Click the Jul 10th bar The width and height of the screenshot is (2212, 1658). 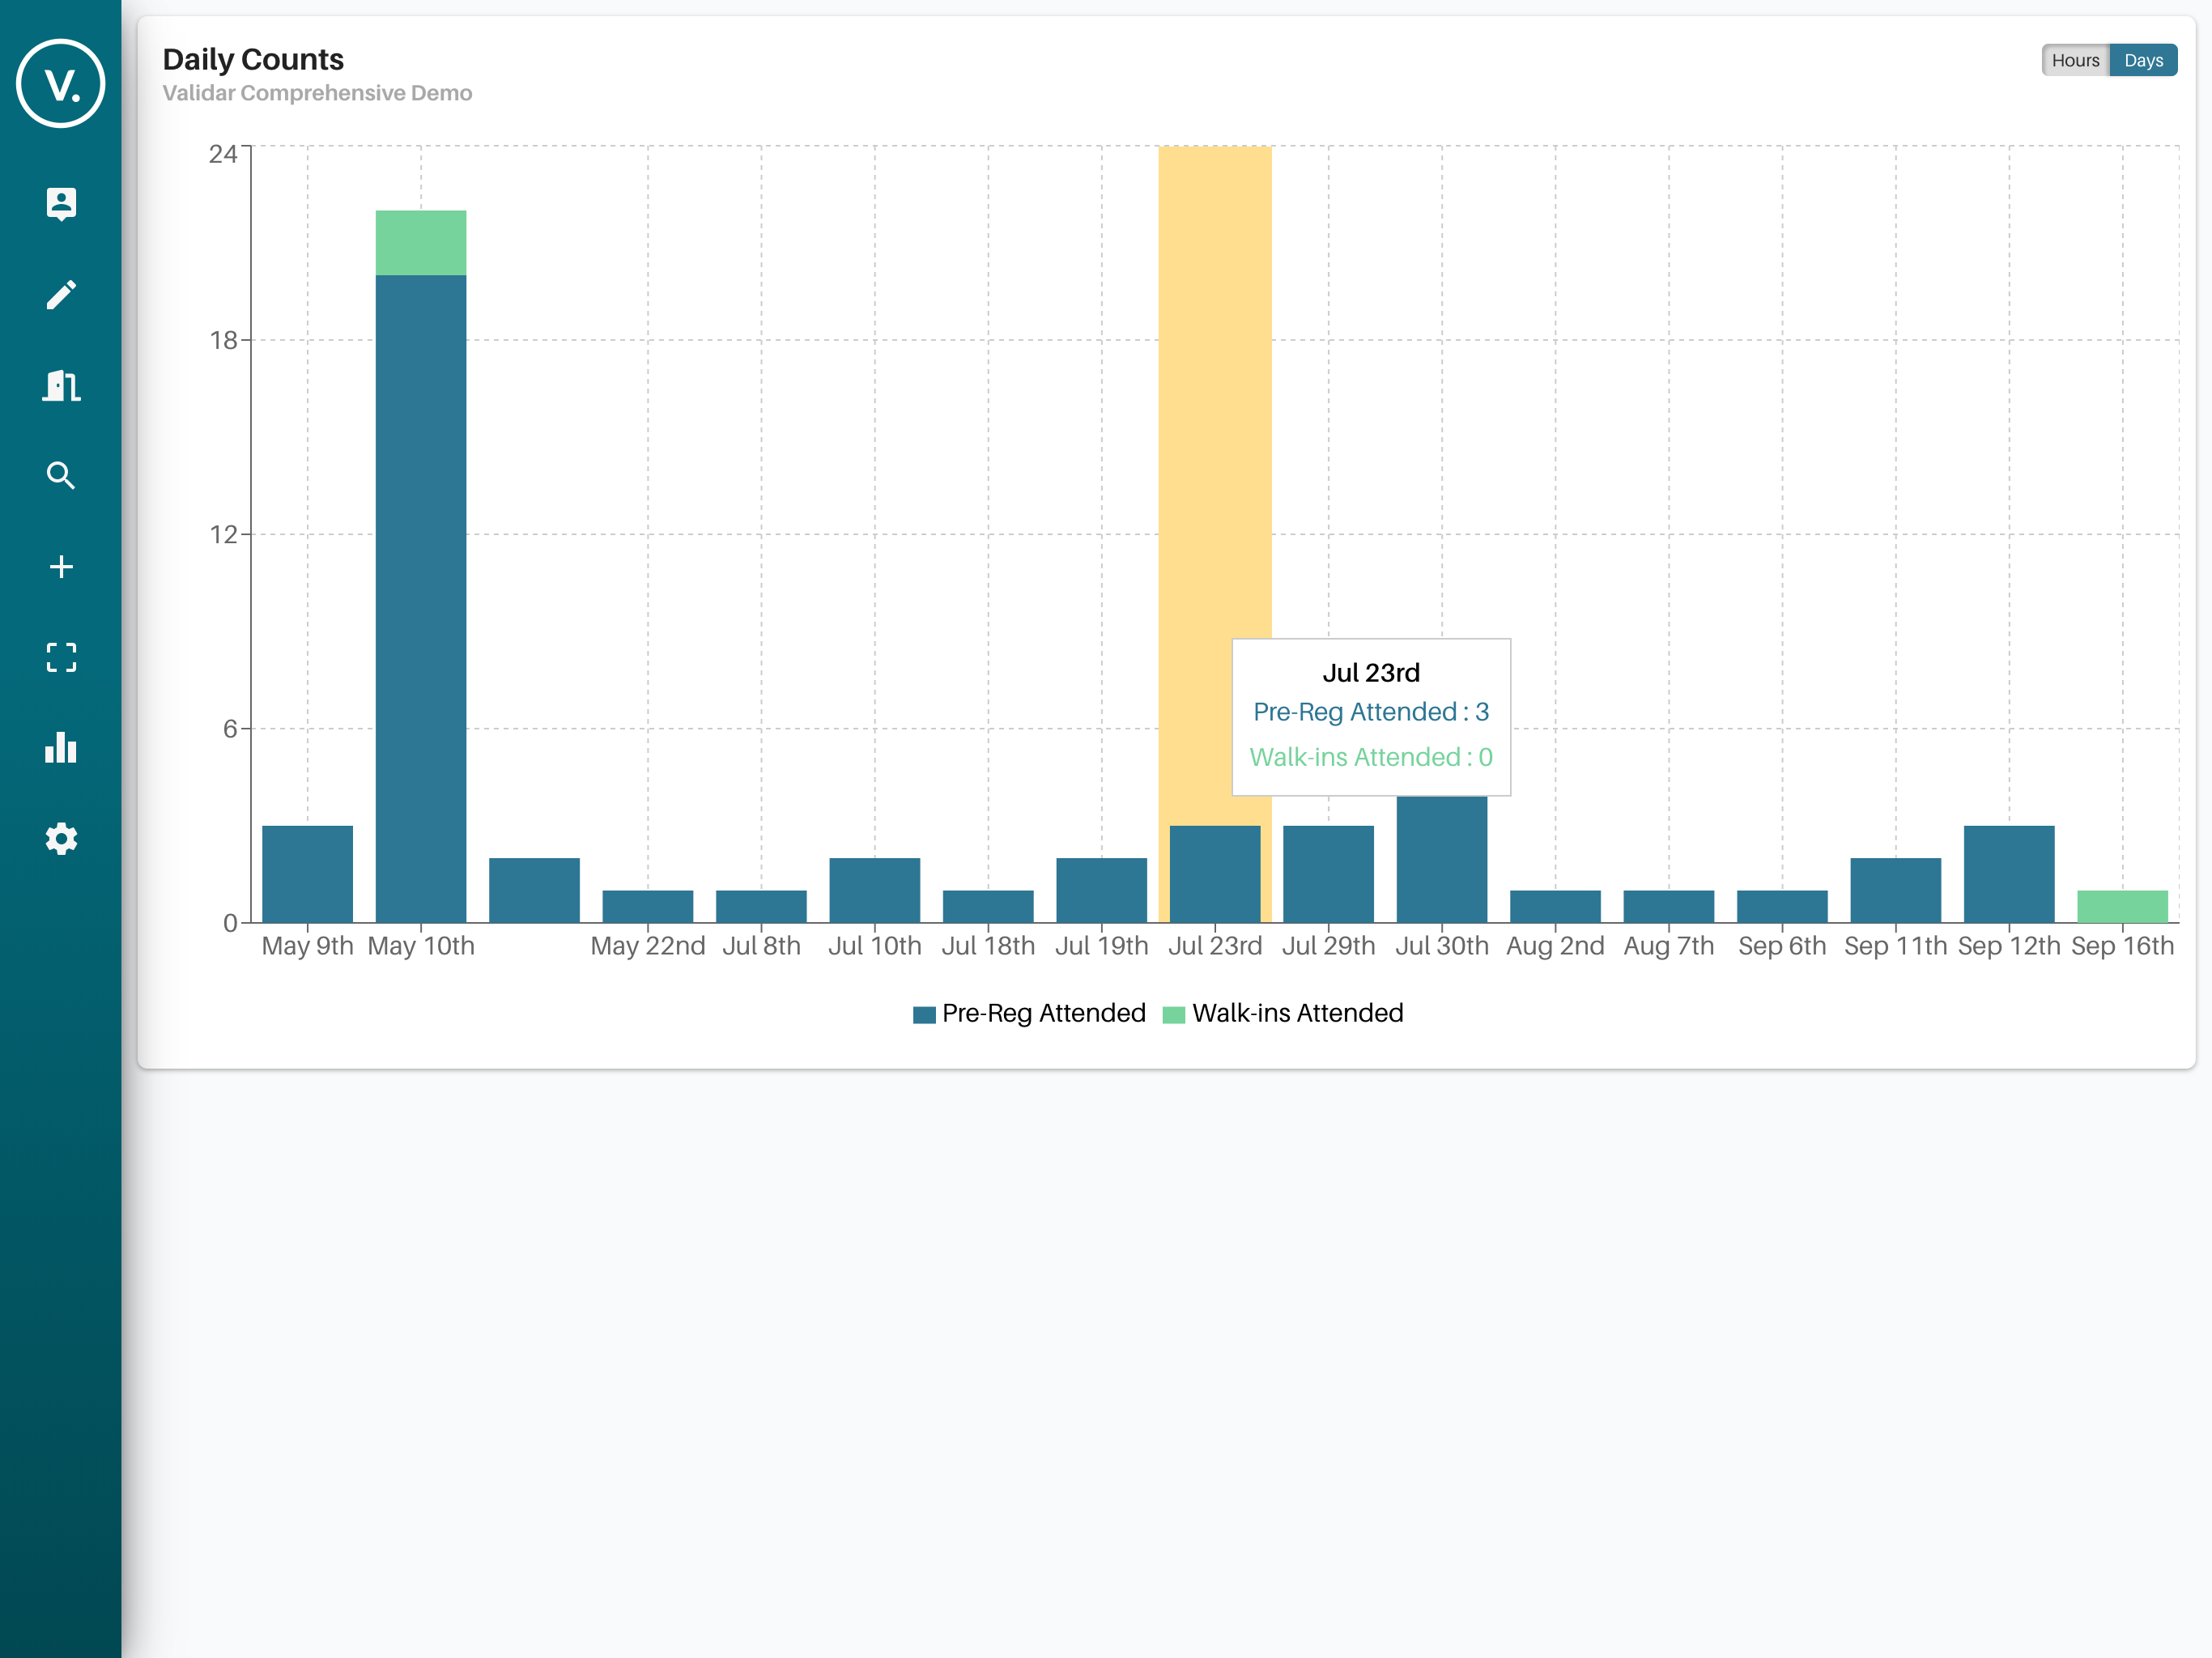874,890
